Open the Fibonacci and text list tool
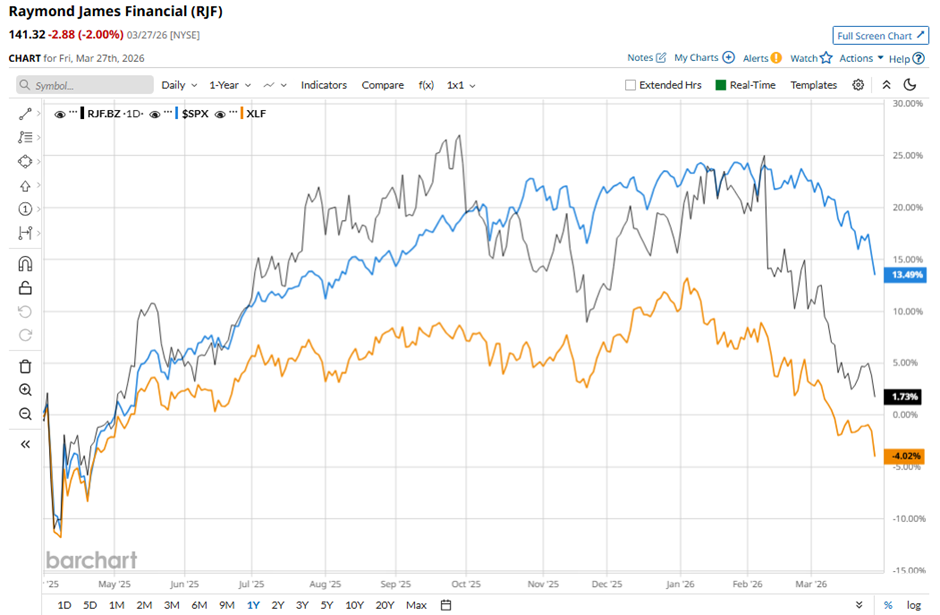The height and width of the screenshot is (615, 940). (25, 137)
